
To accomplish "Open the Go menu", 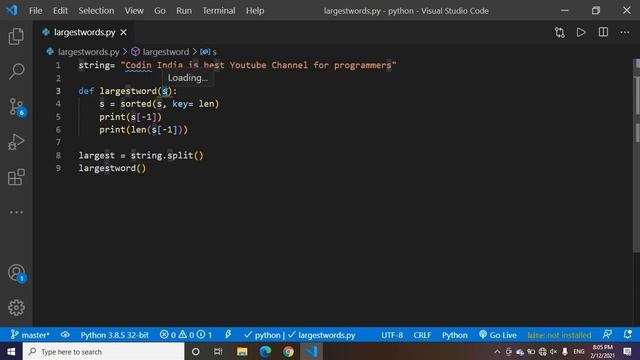I will (160, 11).
